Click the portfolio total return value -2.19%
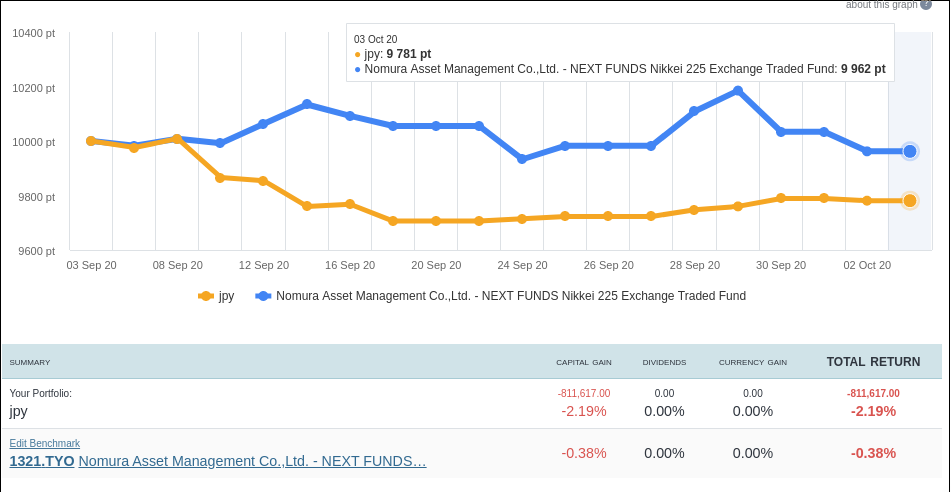 (873, 411)
